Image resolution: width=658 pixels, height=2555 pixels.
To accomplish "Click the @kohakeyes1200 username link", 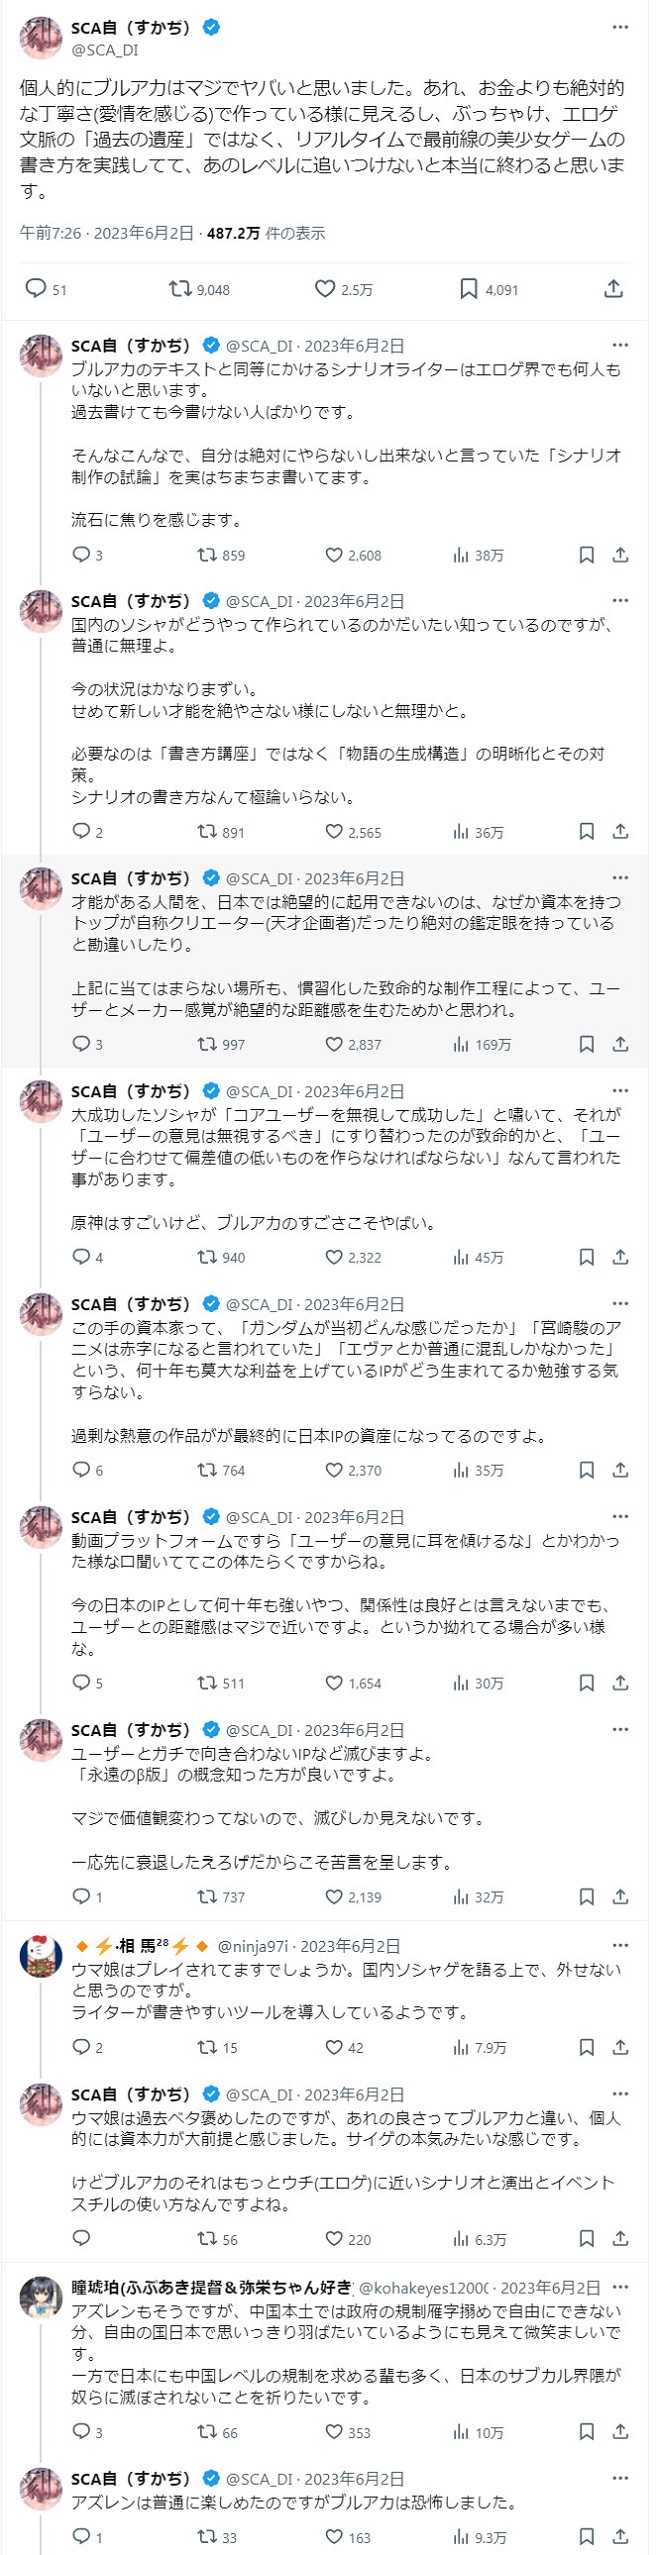I will click(x=424, y=2288).
